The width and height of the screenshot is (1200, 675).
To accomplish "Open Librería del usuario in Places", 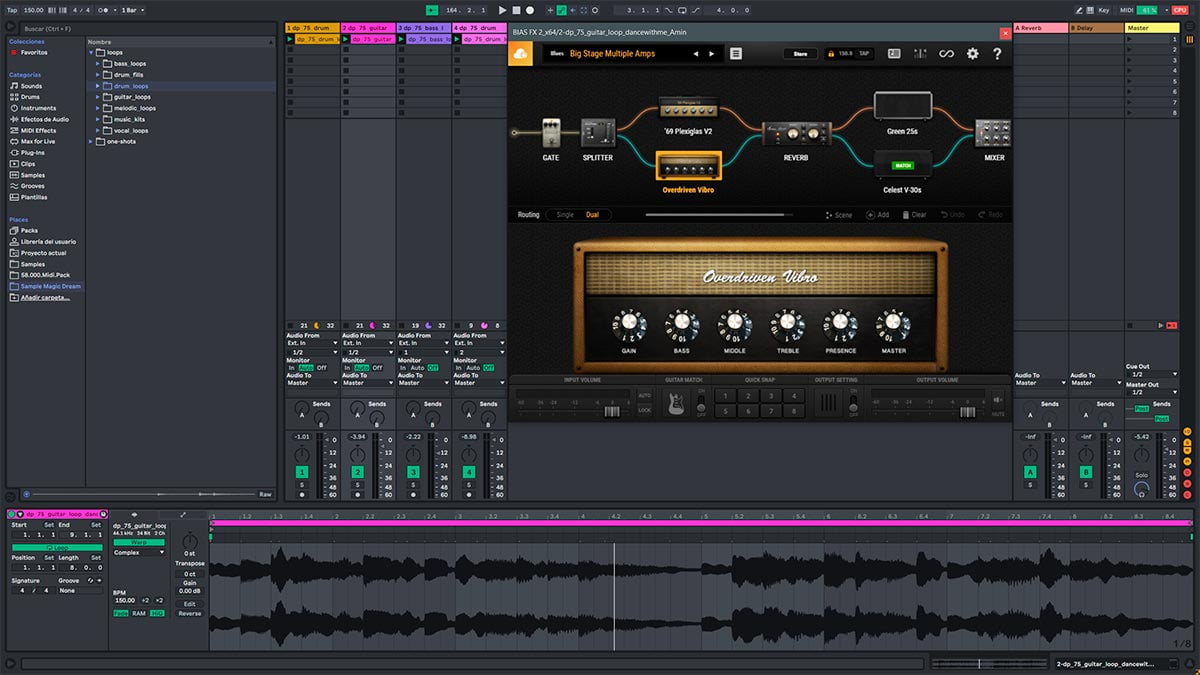I will point(42,241).
